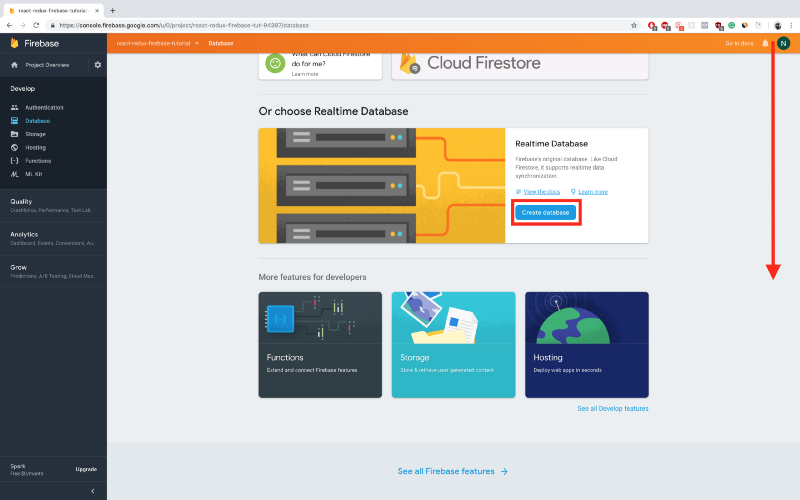
Task: Click Go to docs
Action: click(x=739, y=43)
